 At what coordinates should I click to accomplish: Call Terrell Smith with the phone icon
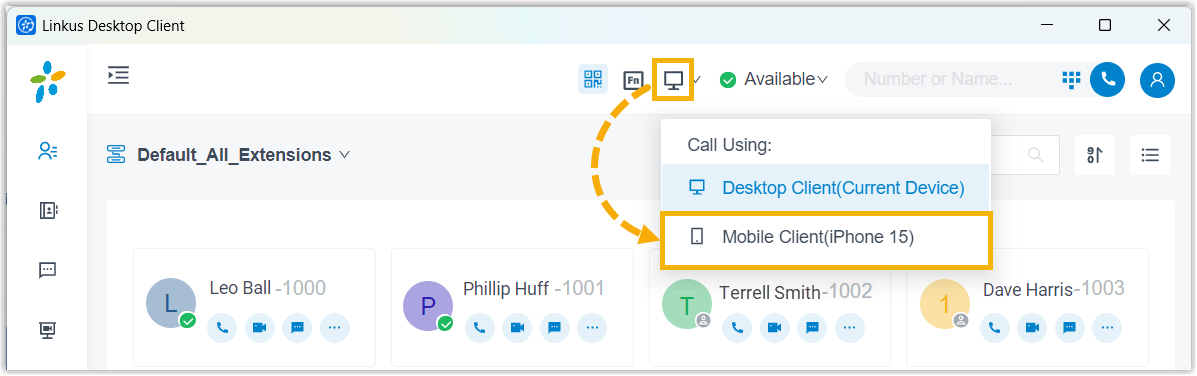[737, 328]
